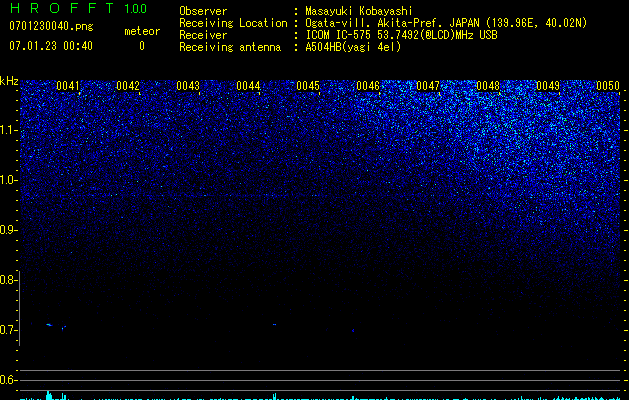Click the tall cyan level spike at far left
Viewport: 629px width, 400px height.
[49, 395]
